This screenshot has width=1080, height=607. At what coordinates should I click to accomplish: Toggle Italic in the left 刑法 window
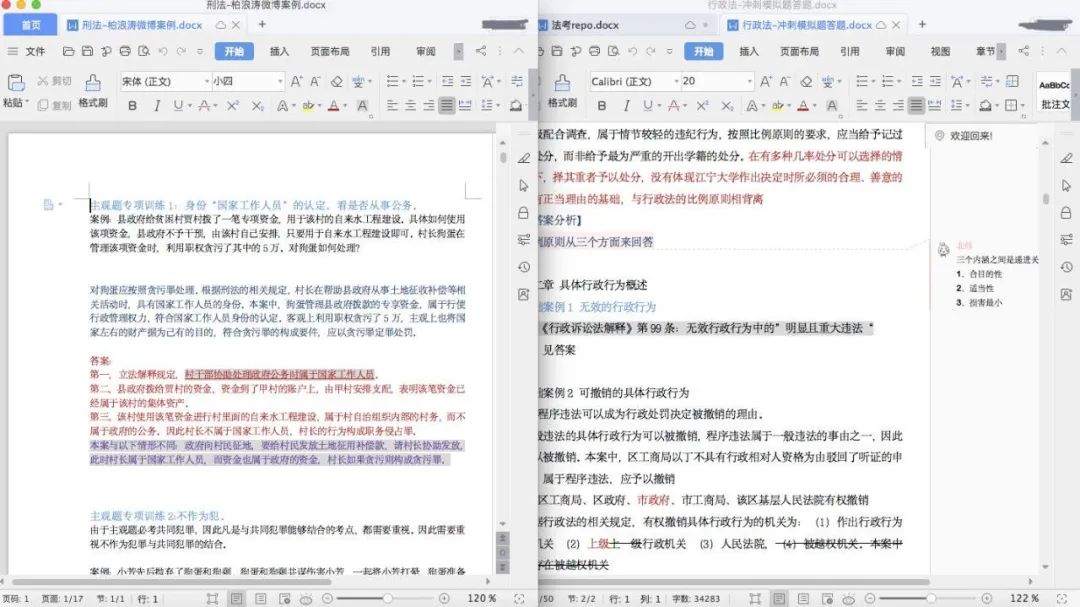pos(156,105)
